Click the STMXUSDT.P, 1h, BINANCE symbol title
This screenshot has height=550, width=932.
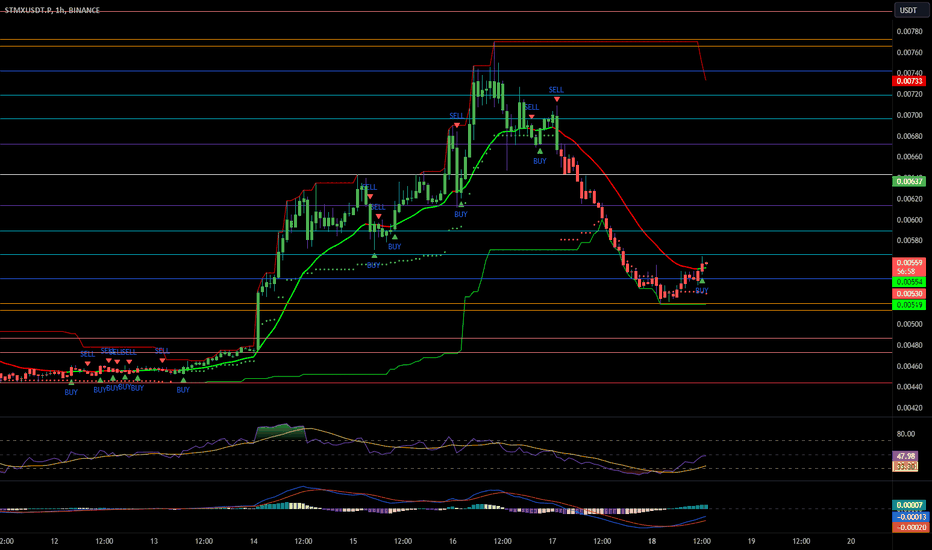pyautogui.click(x=52, y=10)
